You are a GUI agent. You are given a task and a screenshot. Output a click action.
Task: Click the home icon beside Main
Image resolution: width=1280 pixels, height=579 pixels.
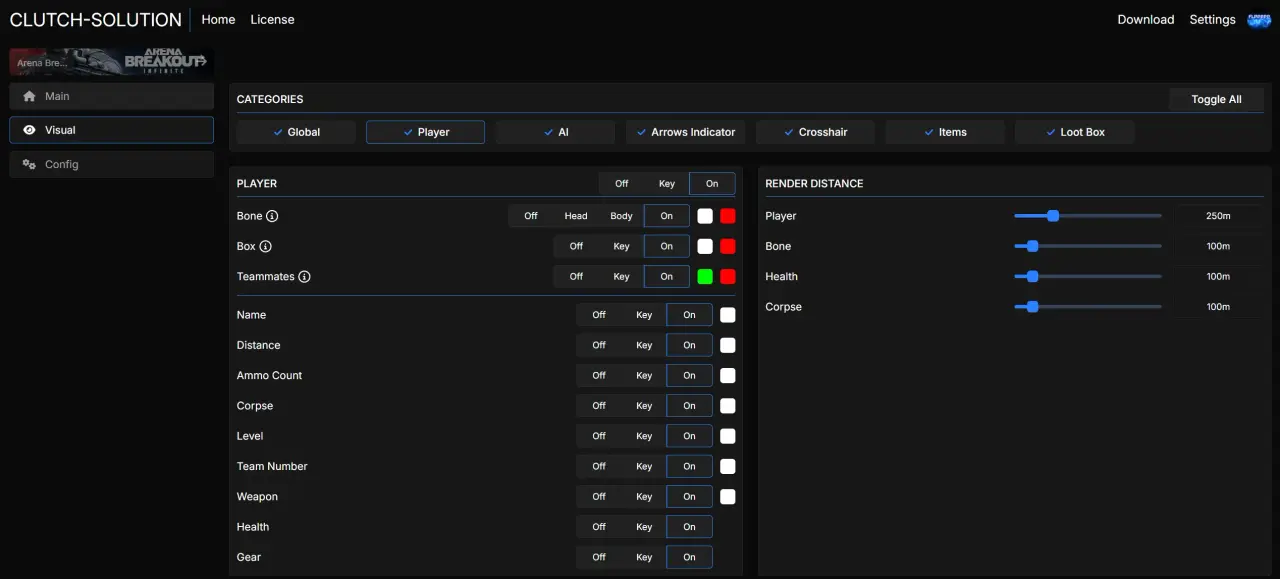click(29, 96)
